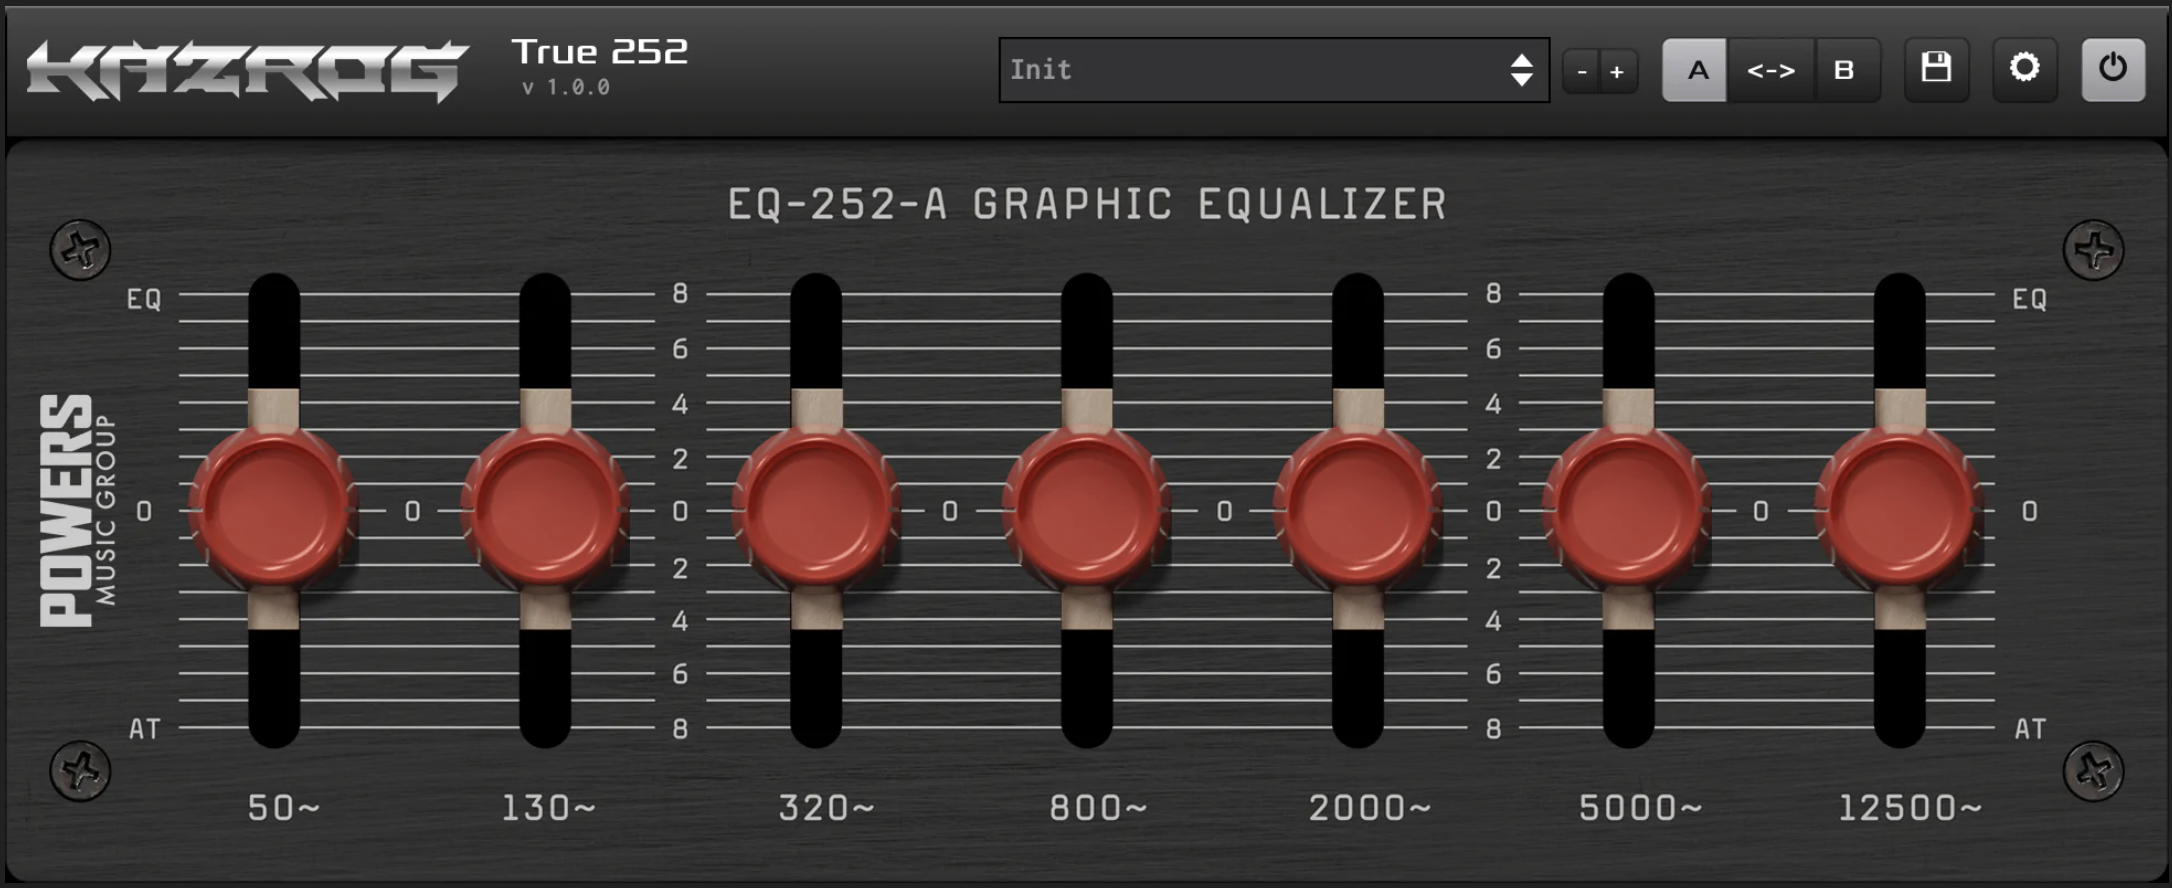Click the A/B swap arrows button
Viewport: 2172px width, 888px height.
pyautogui.click(x=1770, y=70)
